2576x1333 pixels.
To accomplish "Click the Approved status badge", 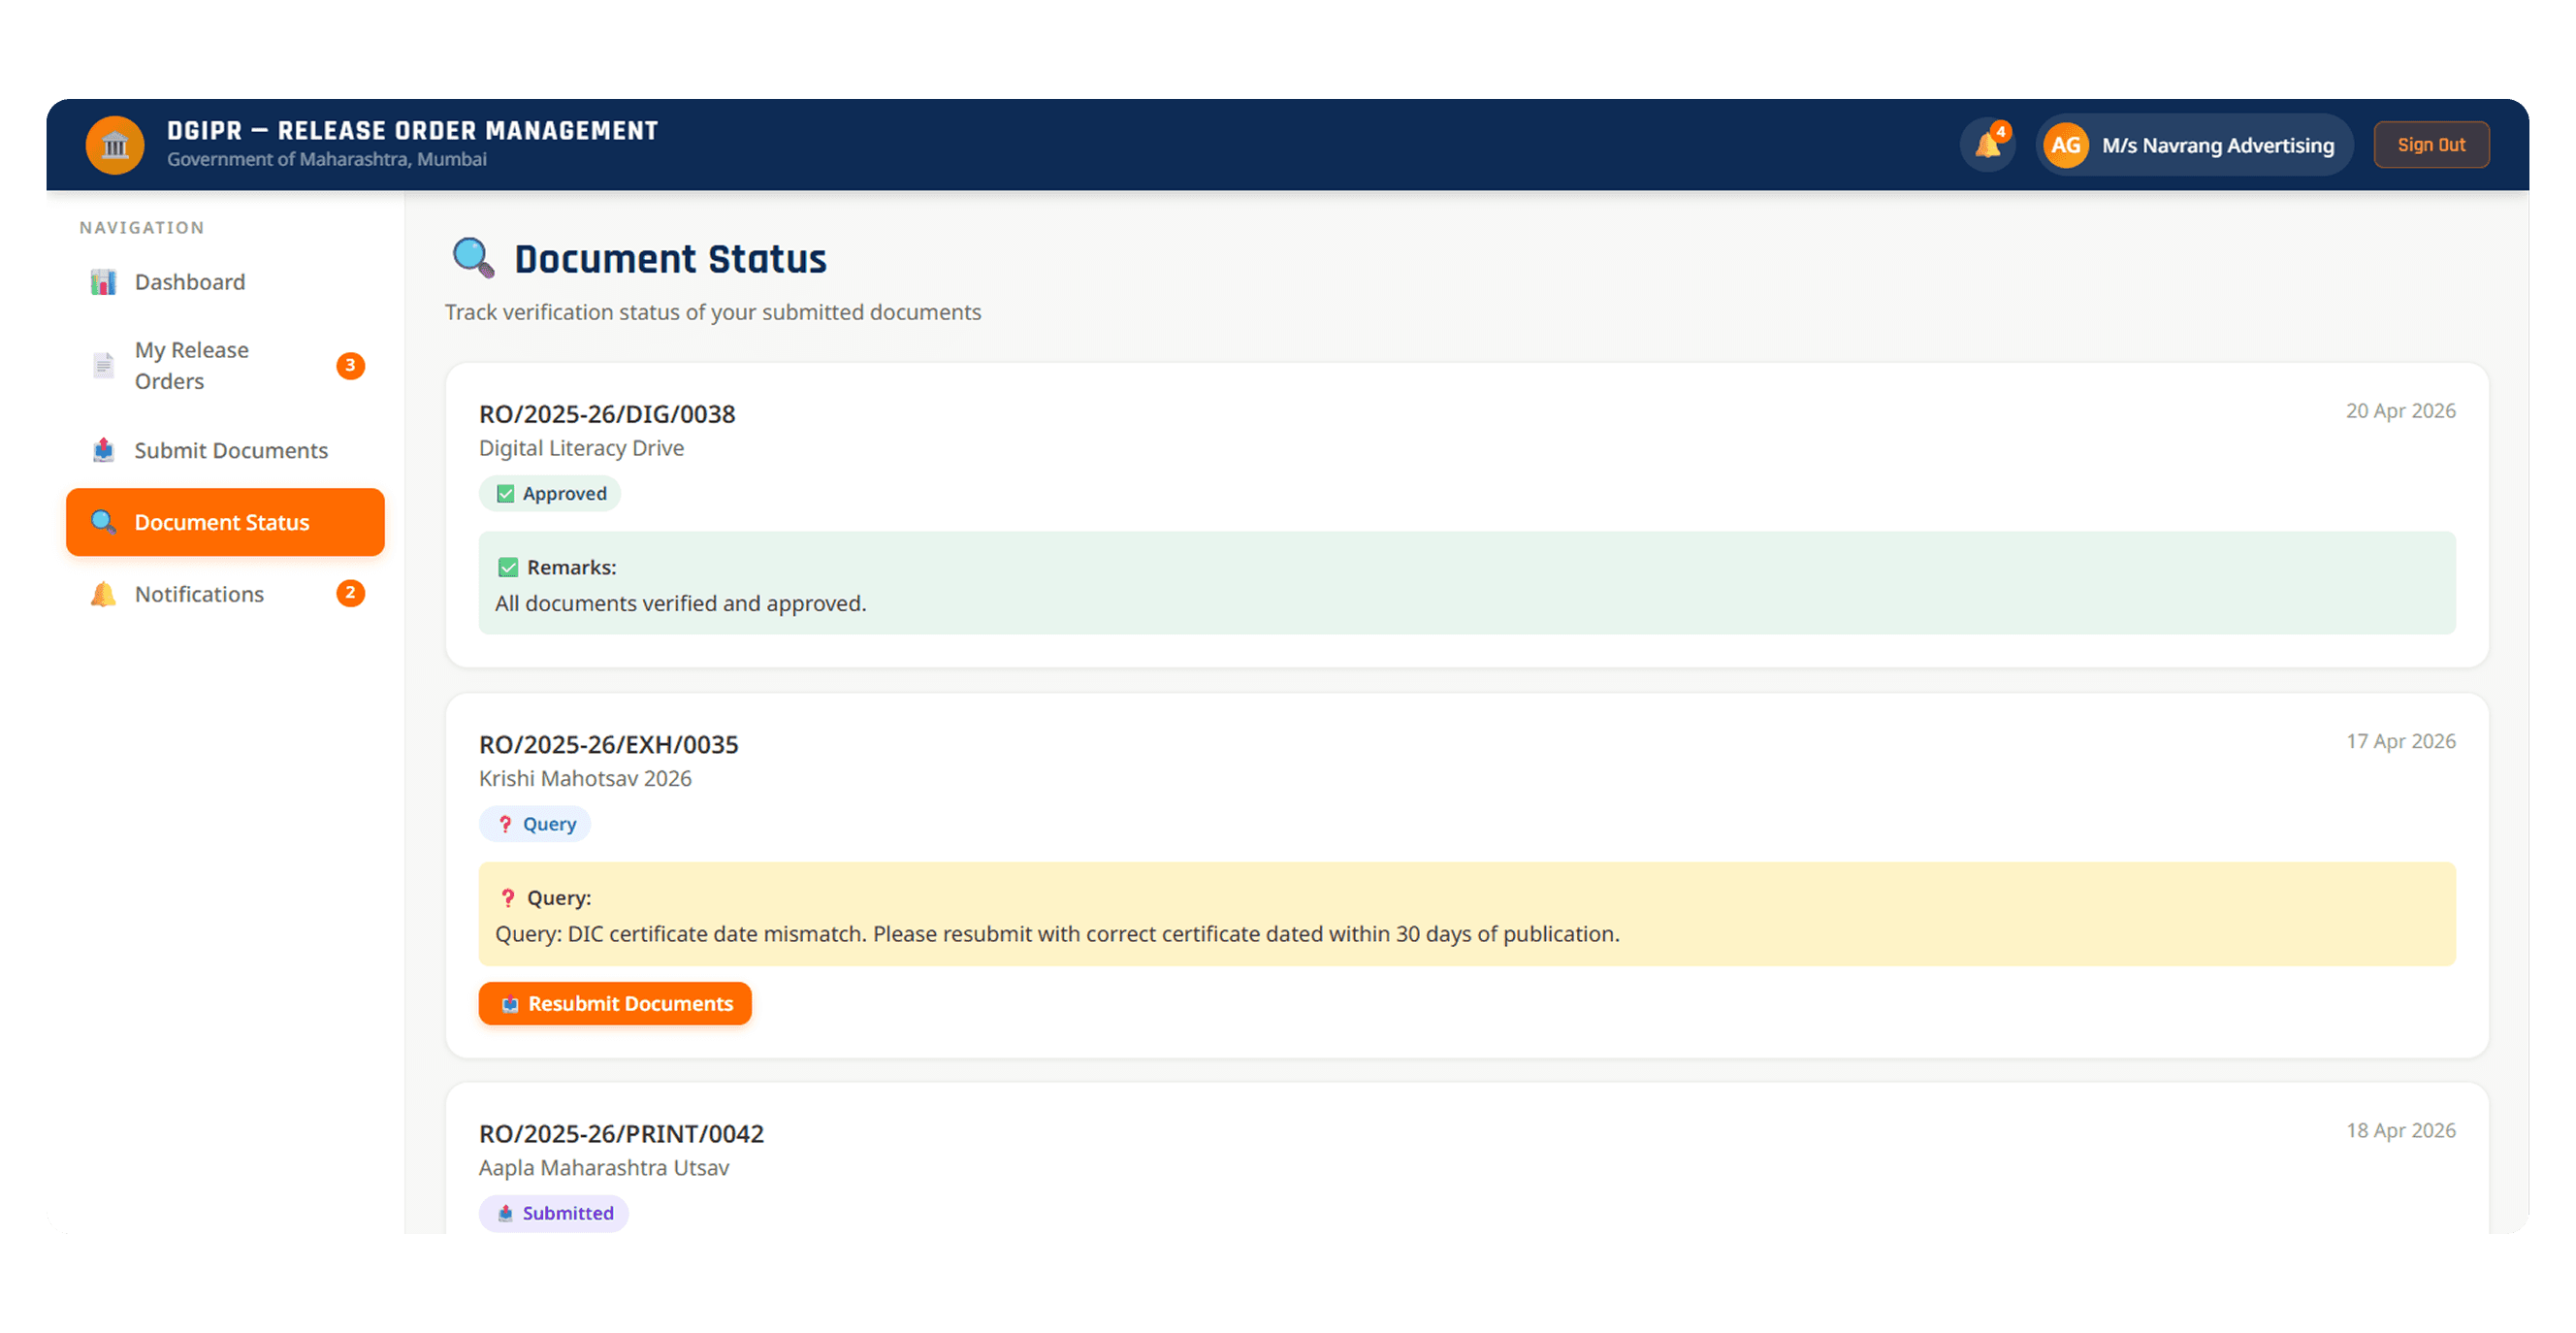I will point(550,494).
